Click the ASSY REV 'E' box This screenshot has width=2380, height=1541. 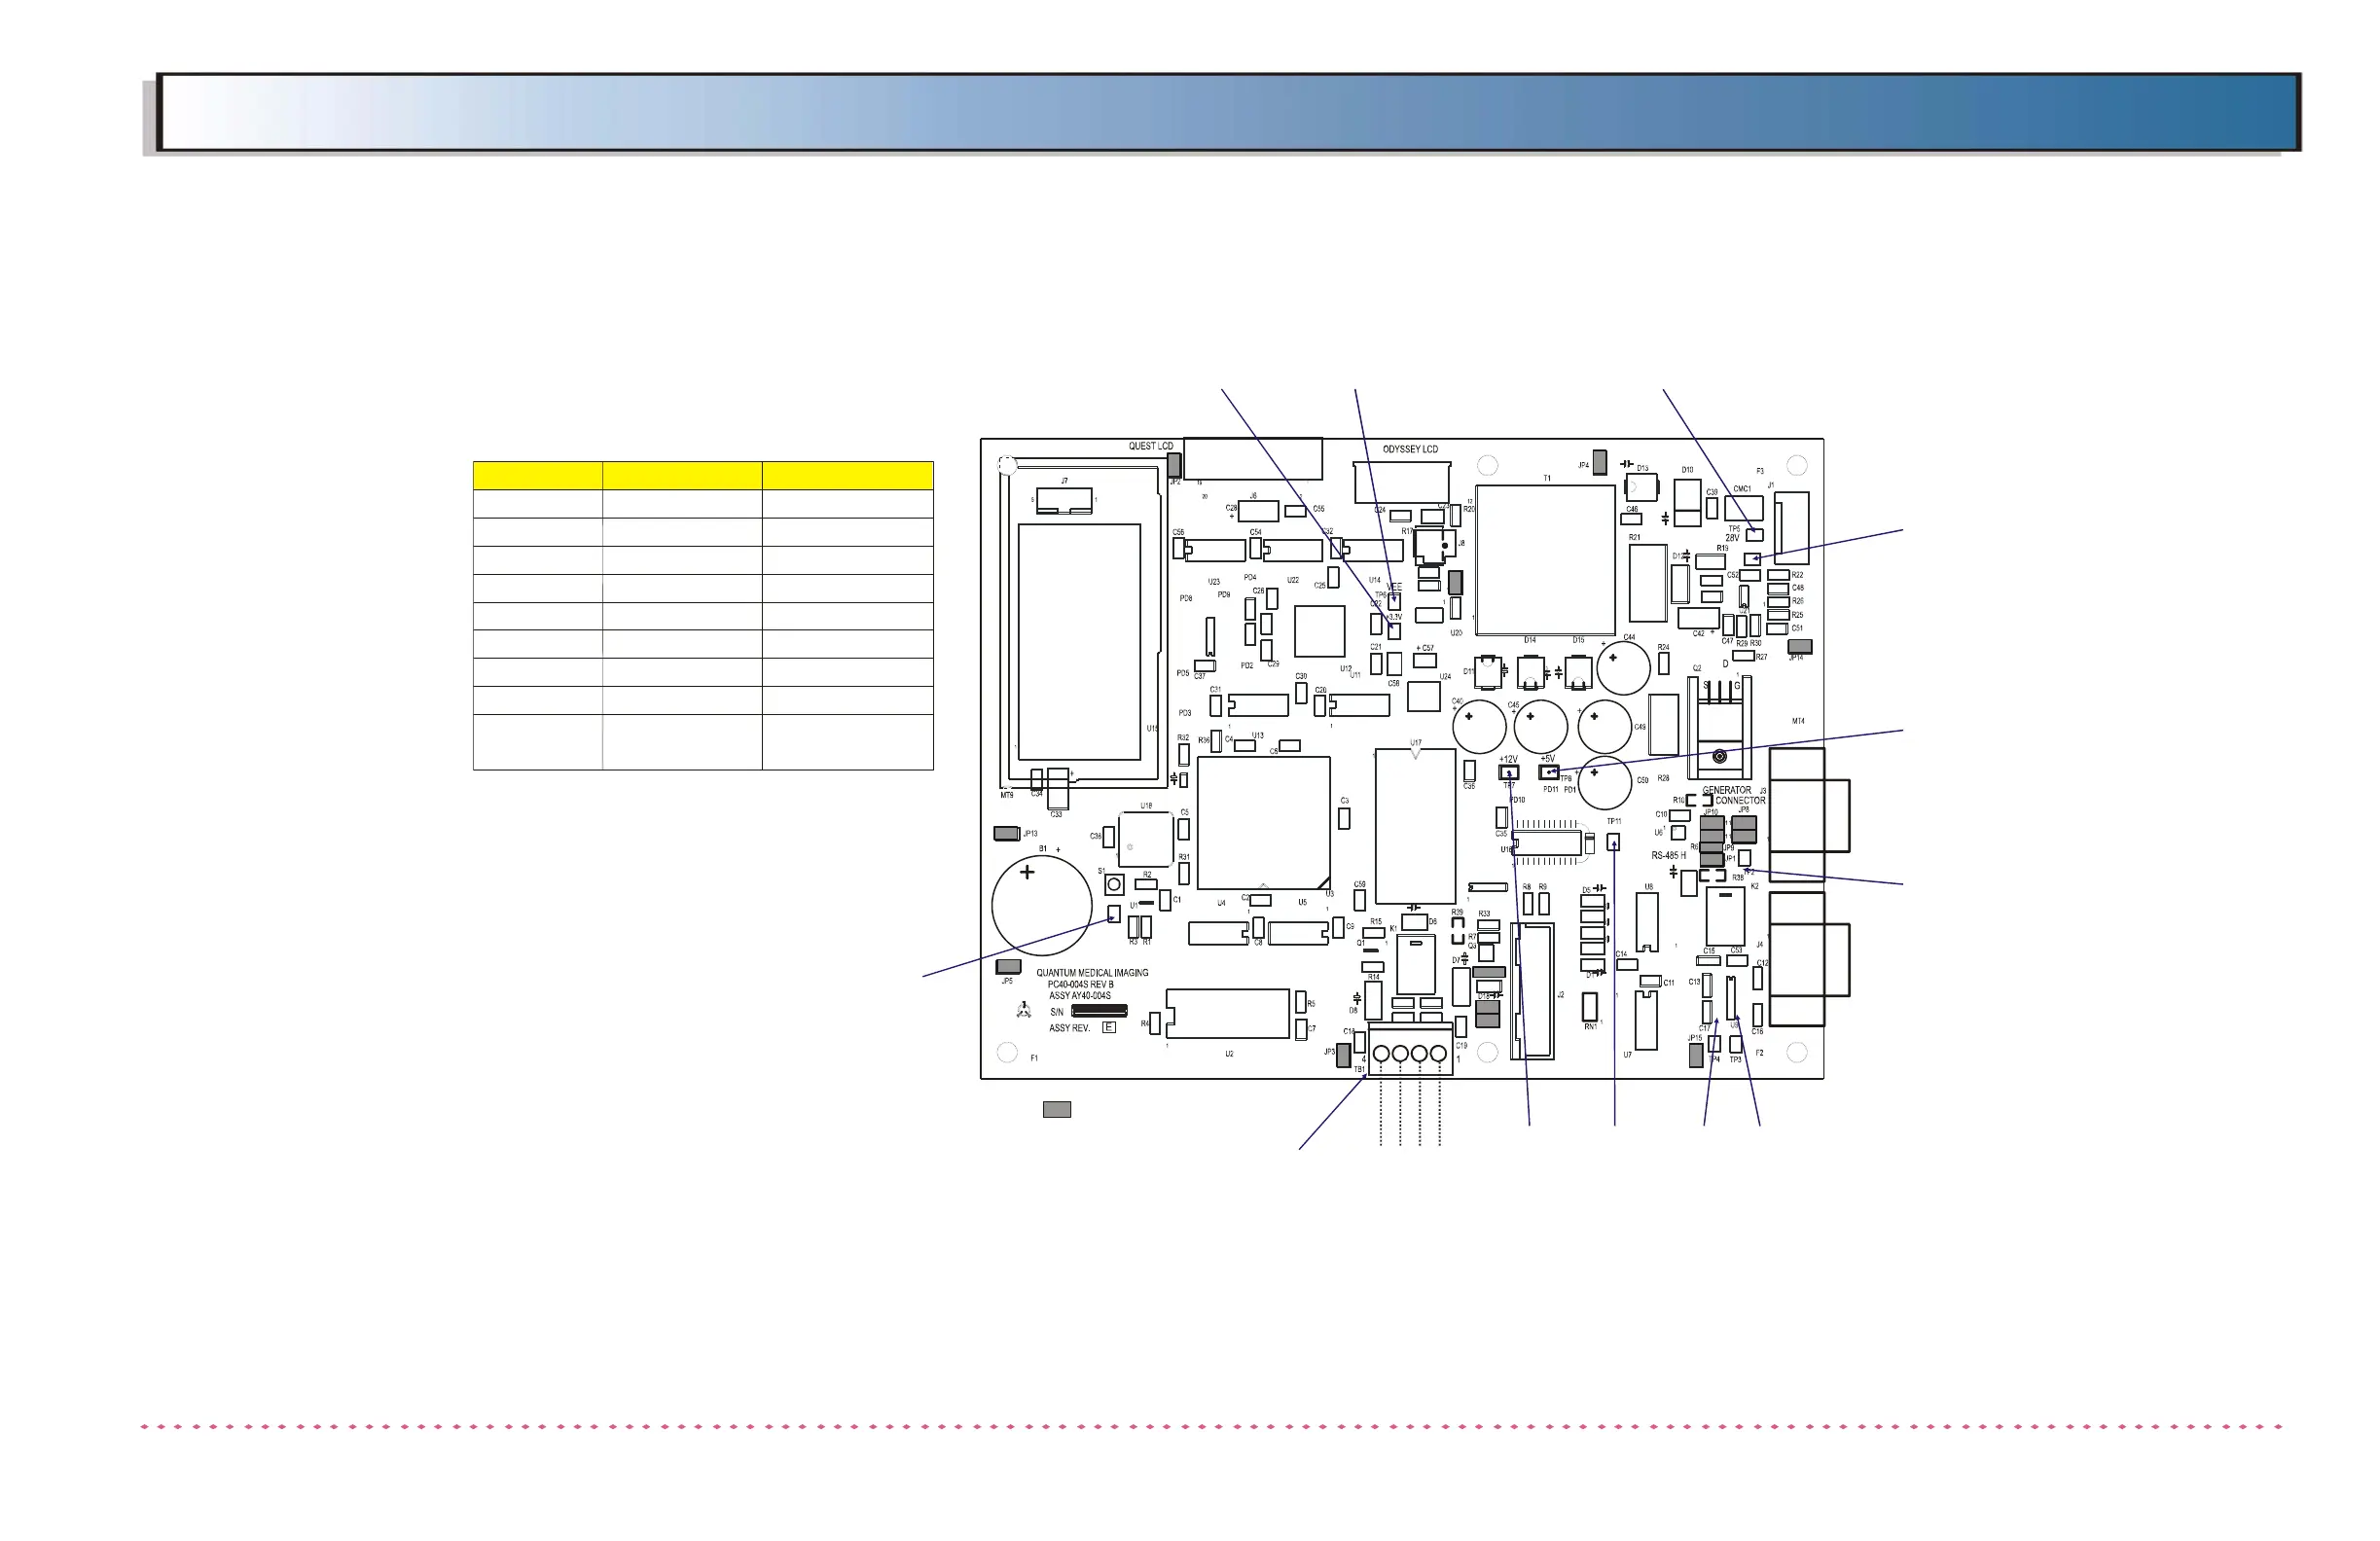[x=1108, y=1027]
